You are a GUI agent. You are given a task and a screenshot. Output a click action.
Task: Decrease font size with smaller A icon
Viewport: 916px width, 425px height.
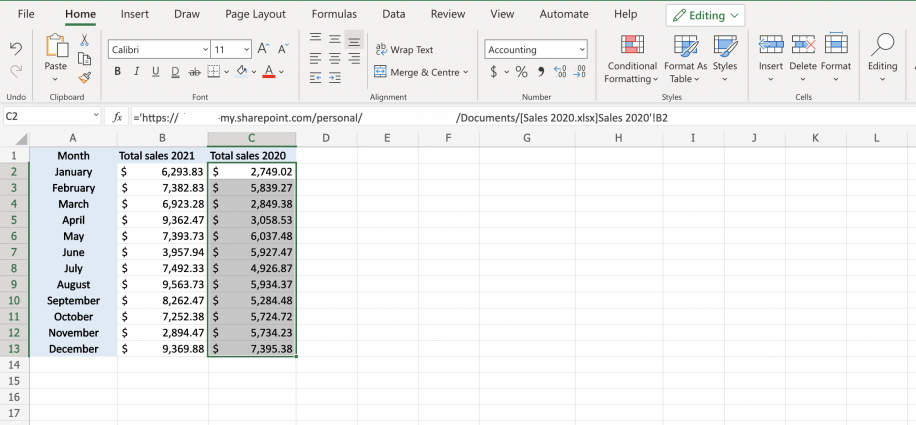(x=283, y=49)
